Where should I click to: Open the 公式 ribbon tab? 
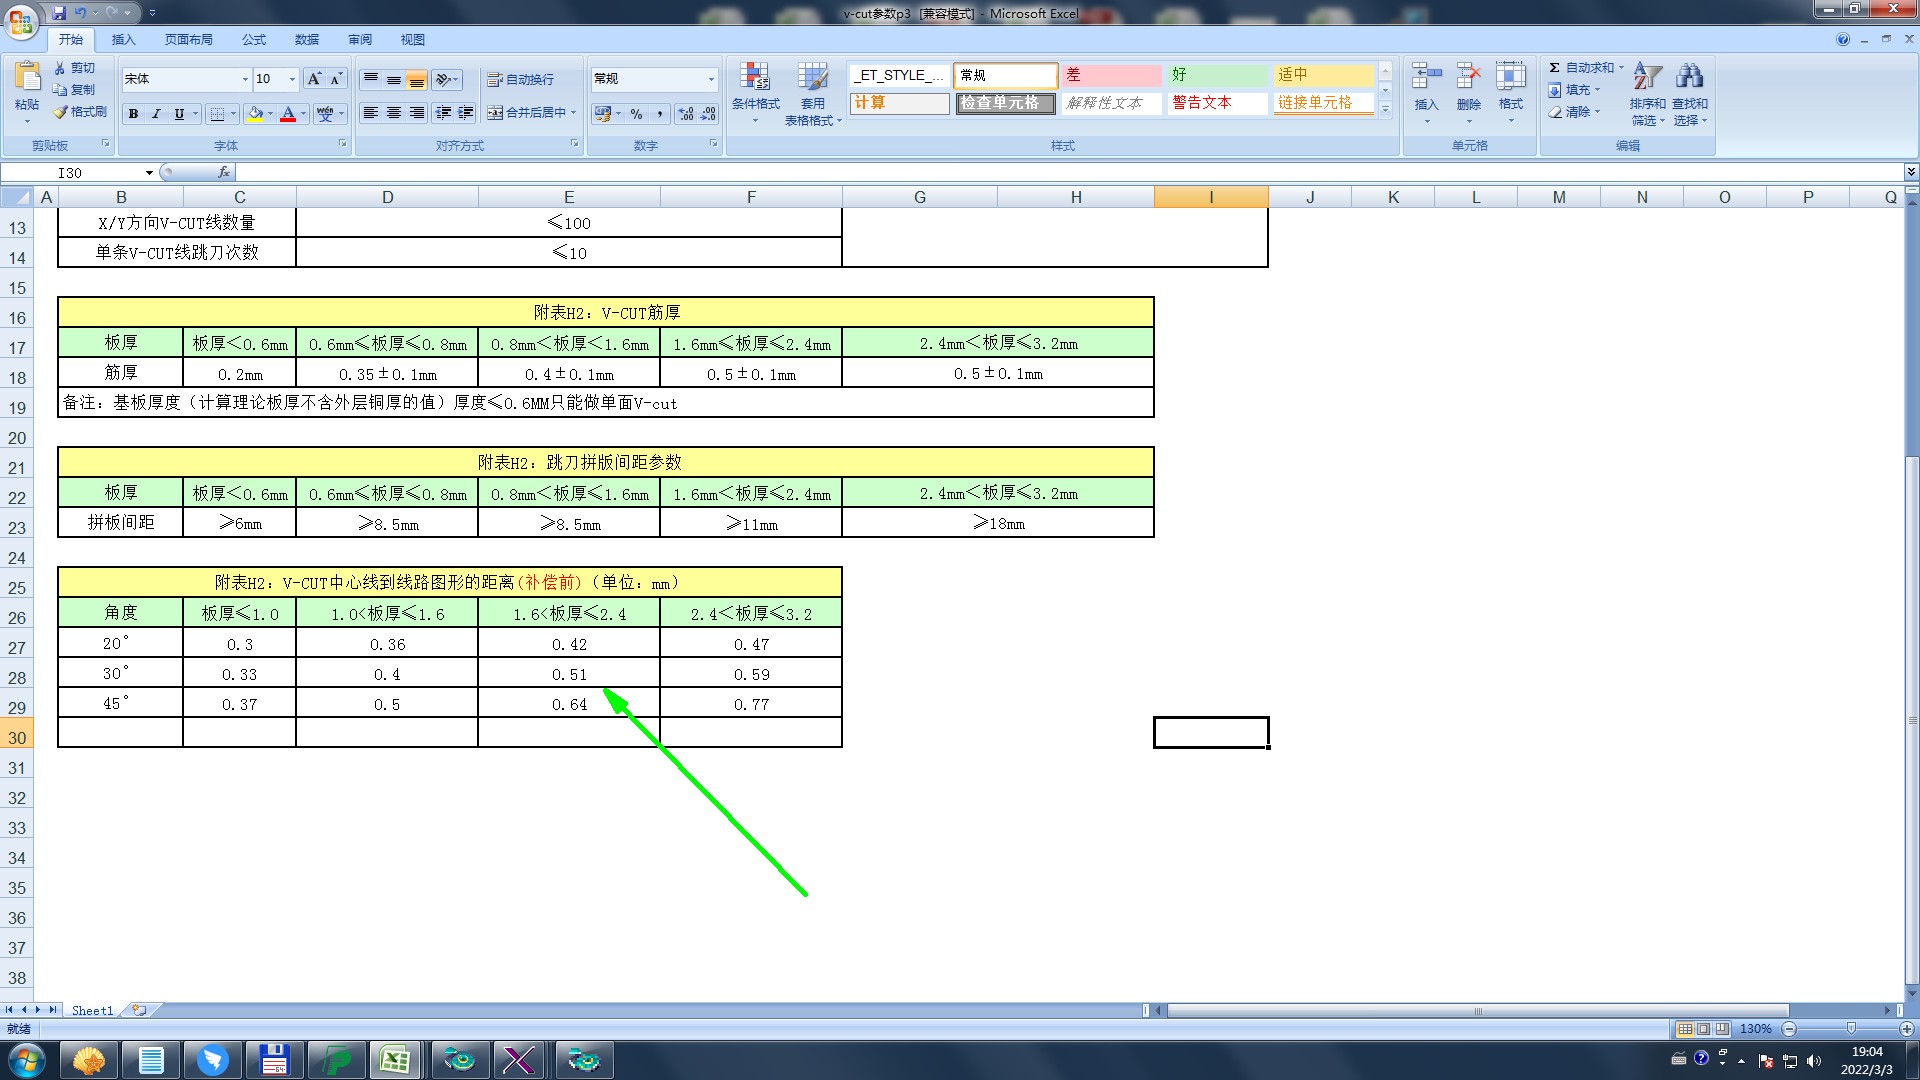click(x=254, y=40)
